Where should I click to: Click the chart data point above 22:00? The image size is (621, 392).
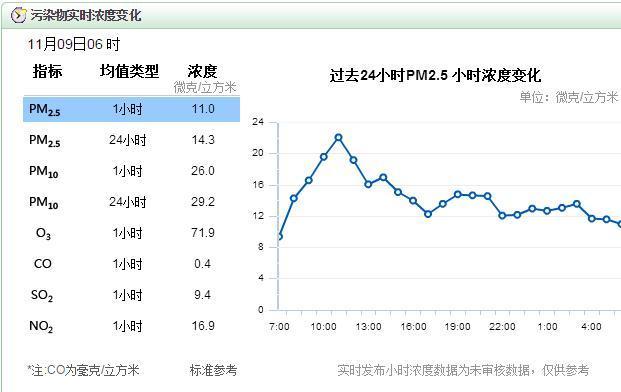[x=502, y=216]
